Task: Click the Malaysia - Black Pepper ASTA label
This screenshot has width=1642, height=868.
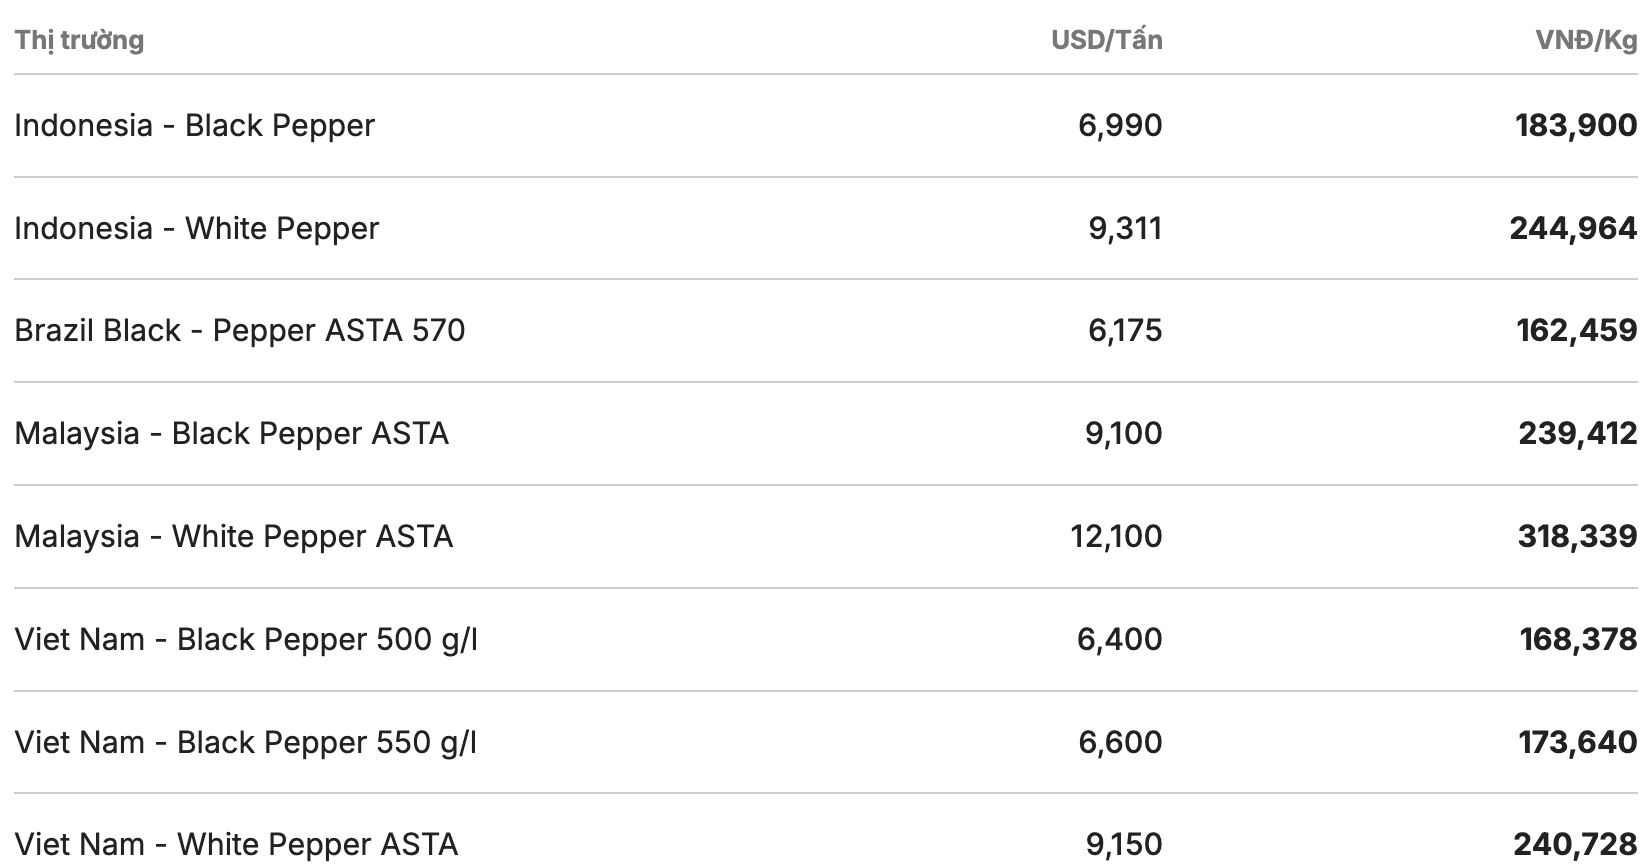Action: 231,434
